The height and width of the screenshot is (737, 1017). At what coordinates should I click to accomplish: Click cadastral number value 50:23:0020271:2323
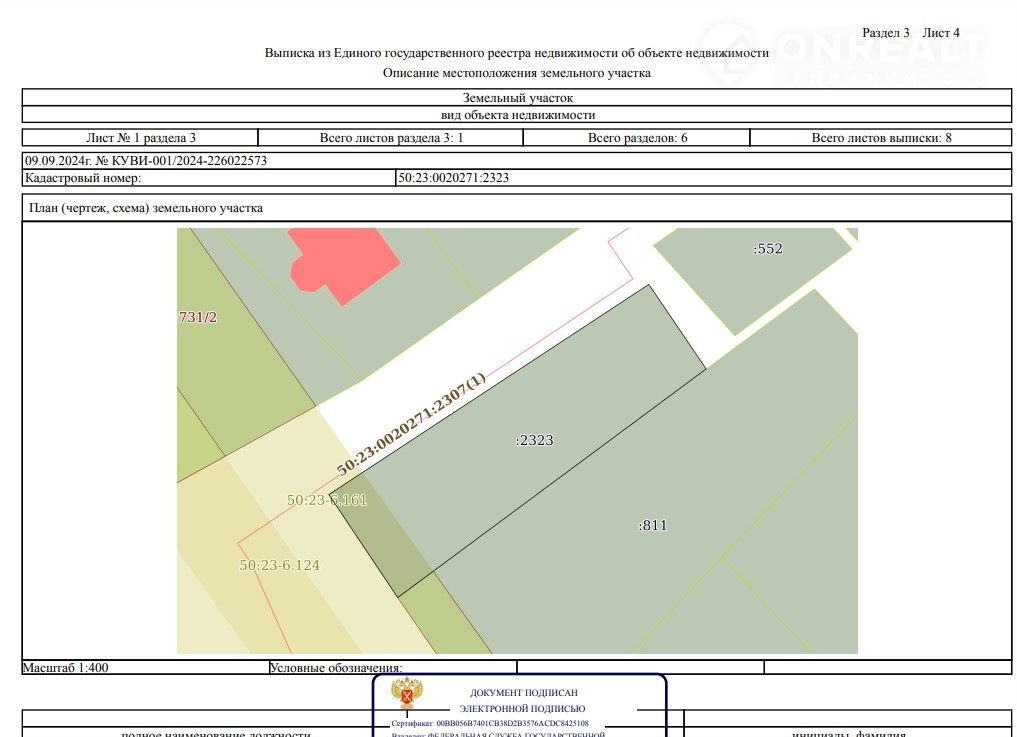coord(454,178)
